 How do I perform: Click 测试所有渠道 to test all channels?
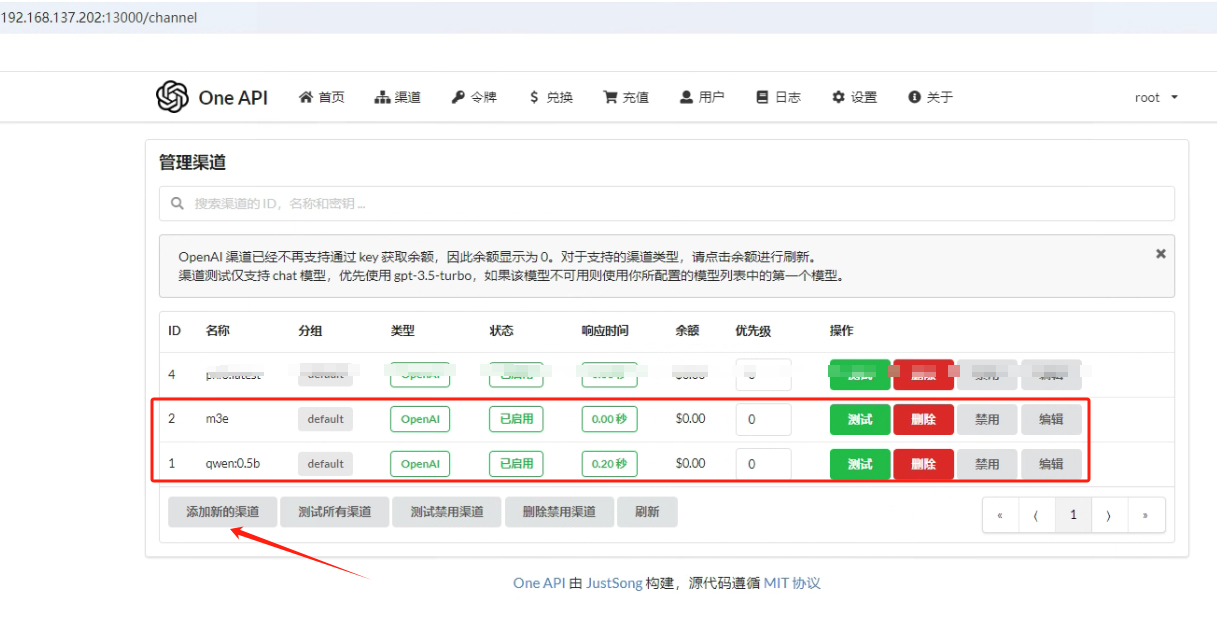point(334,512)
